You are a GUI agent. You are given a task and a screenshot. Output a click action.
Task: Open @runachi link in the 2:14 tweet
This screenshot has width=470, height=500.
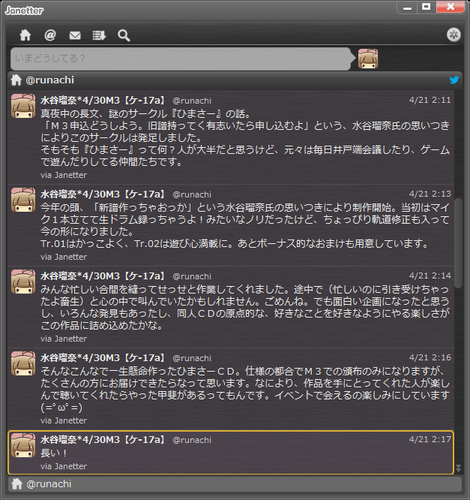coord(192,276)
